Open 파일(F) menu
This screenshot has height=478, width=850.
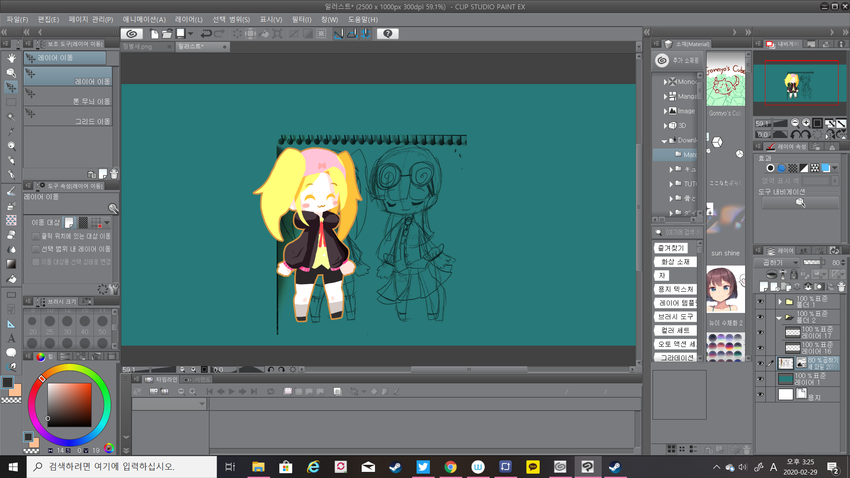pos(17,19)
